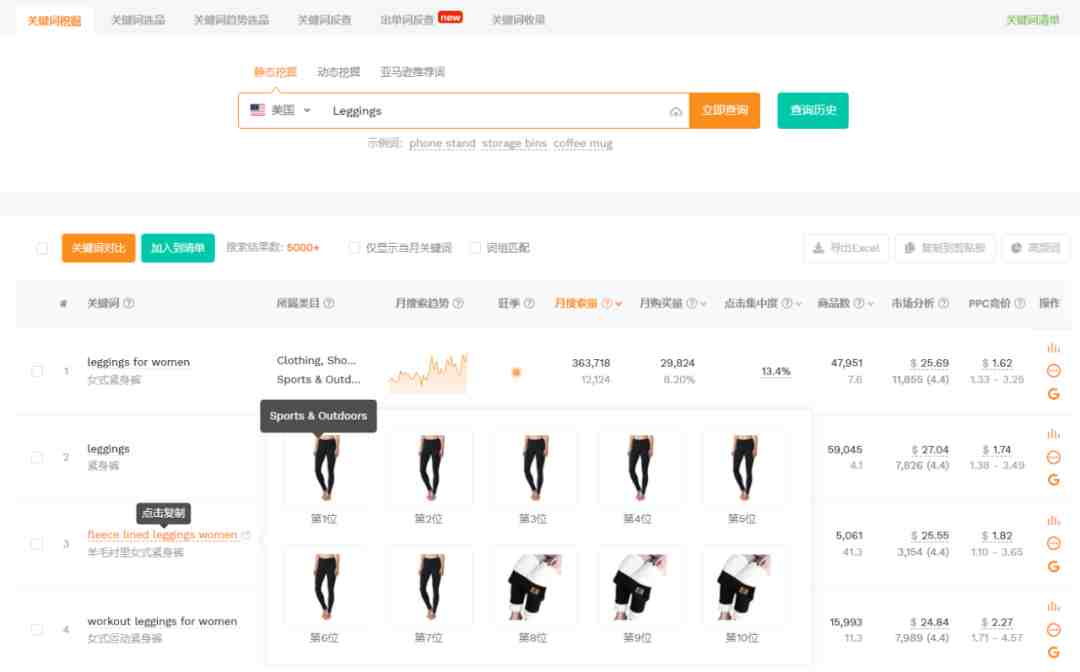
Task: Click help icon beside 月搜索量 header
Action: [607, 303]
